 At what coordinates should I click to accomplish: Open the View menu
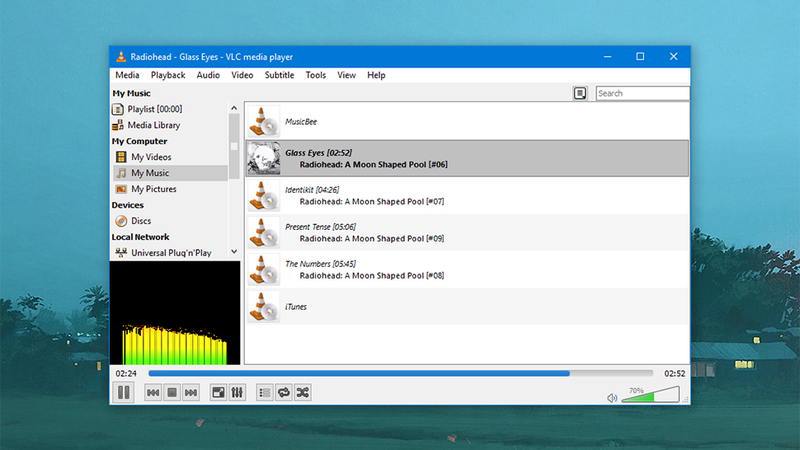[x=346, y=75]
